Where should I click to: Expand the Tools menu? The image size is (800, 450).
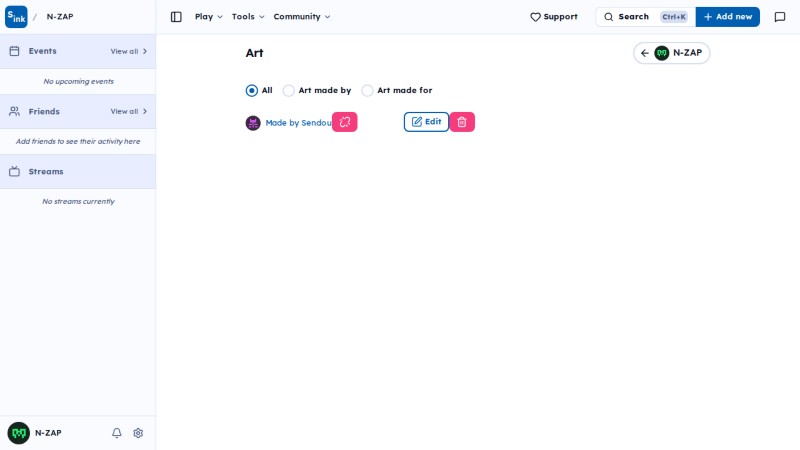[x=248, y=17]
